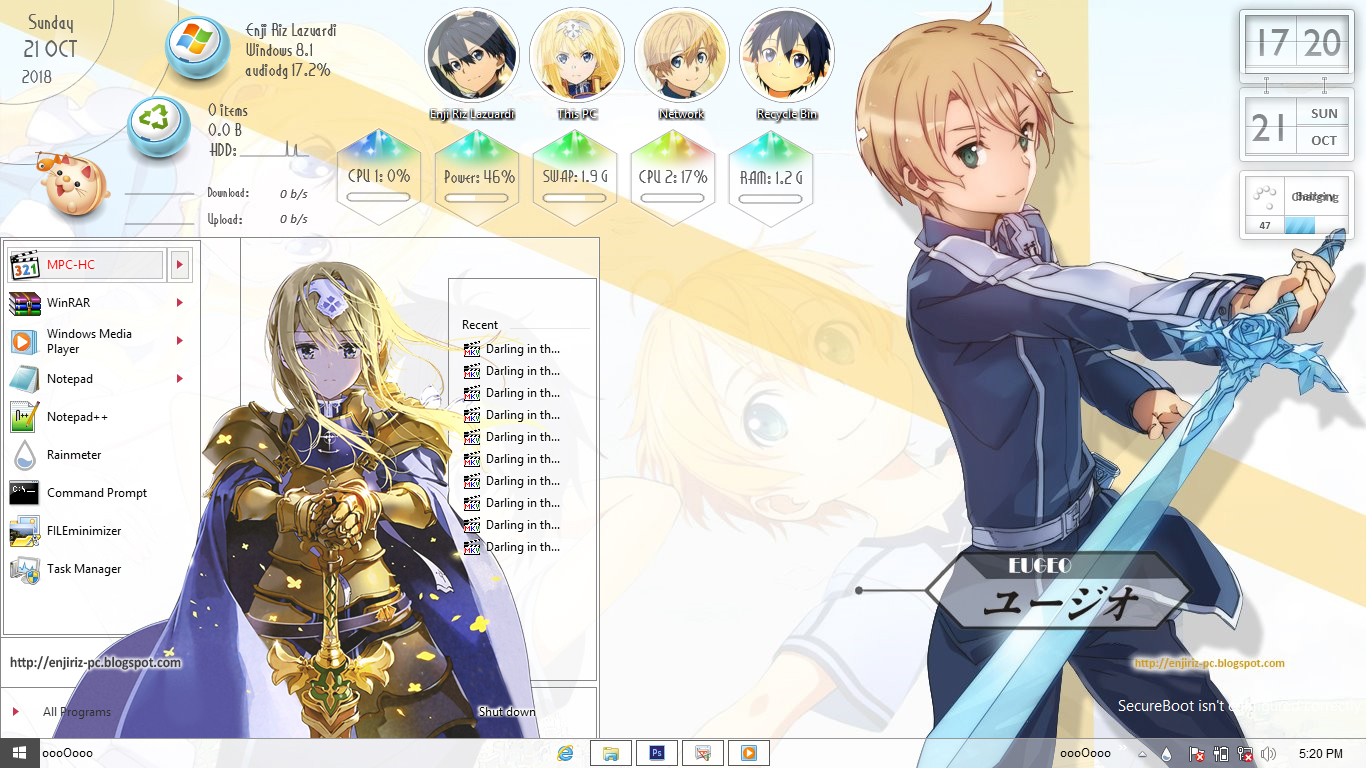Viewport: 1366px width, 768px height.
Task: Click the 0 items recycle bin text
Action: click(x=228, y=111)
